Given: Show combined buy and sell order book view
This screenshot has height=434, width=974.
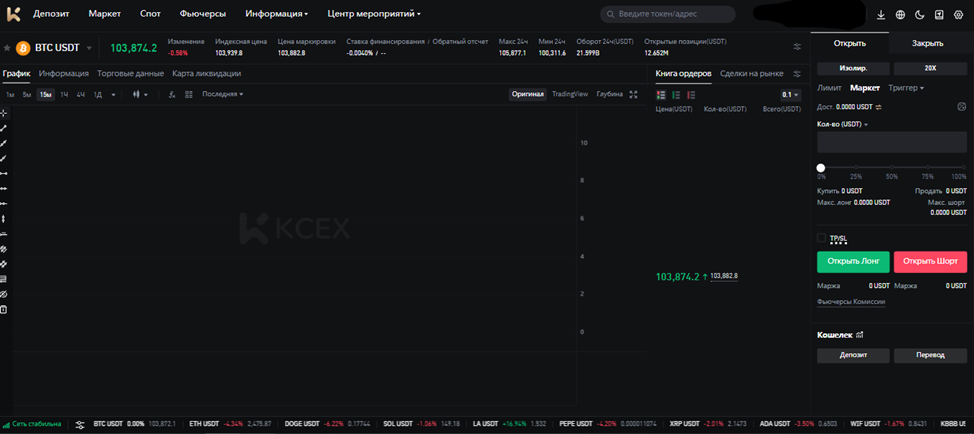Looking at the screenshot, I should [x=661, y=95].
